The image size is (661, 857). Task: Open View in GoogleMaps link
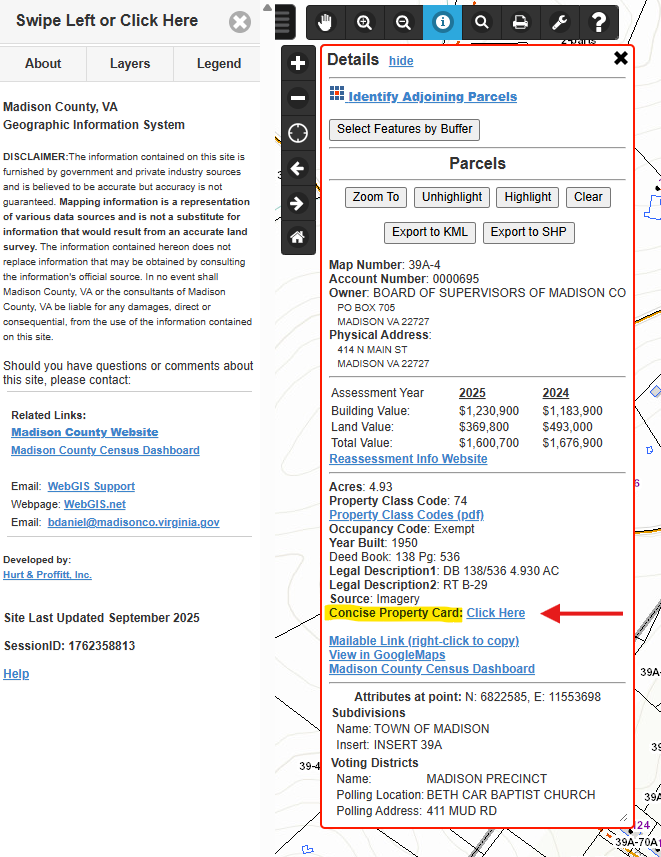[x=387, y=655]
